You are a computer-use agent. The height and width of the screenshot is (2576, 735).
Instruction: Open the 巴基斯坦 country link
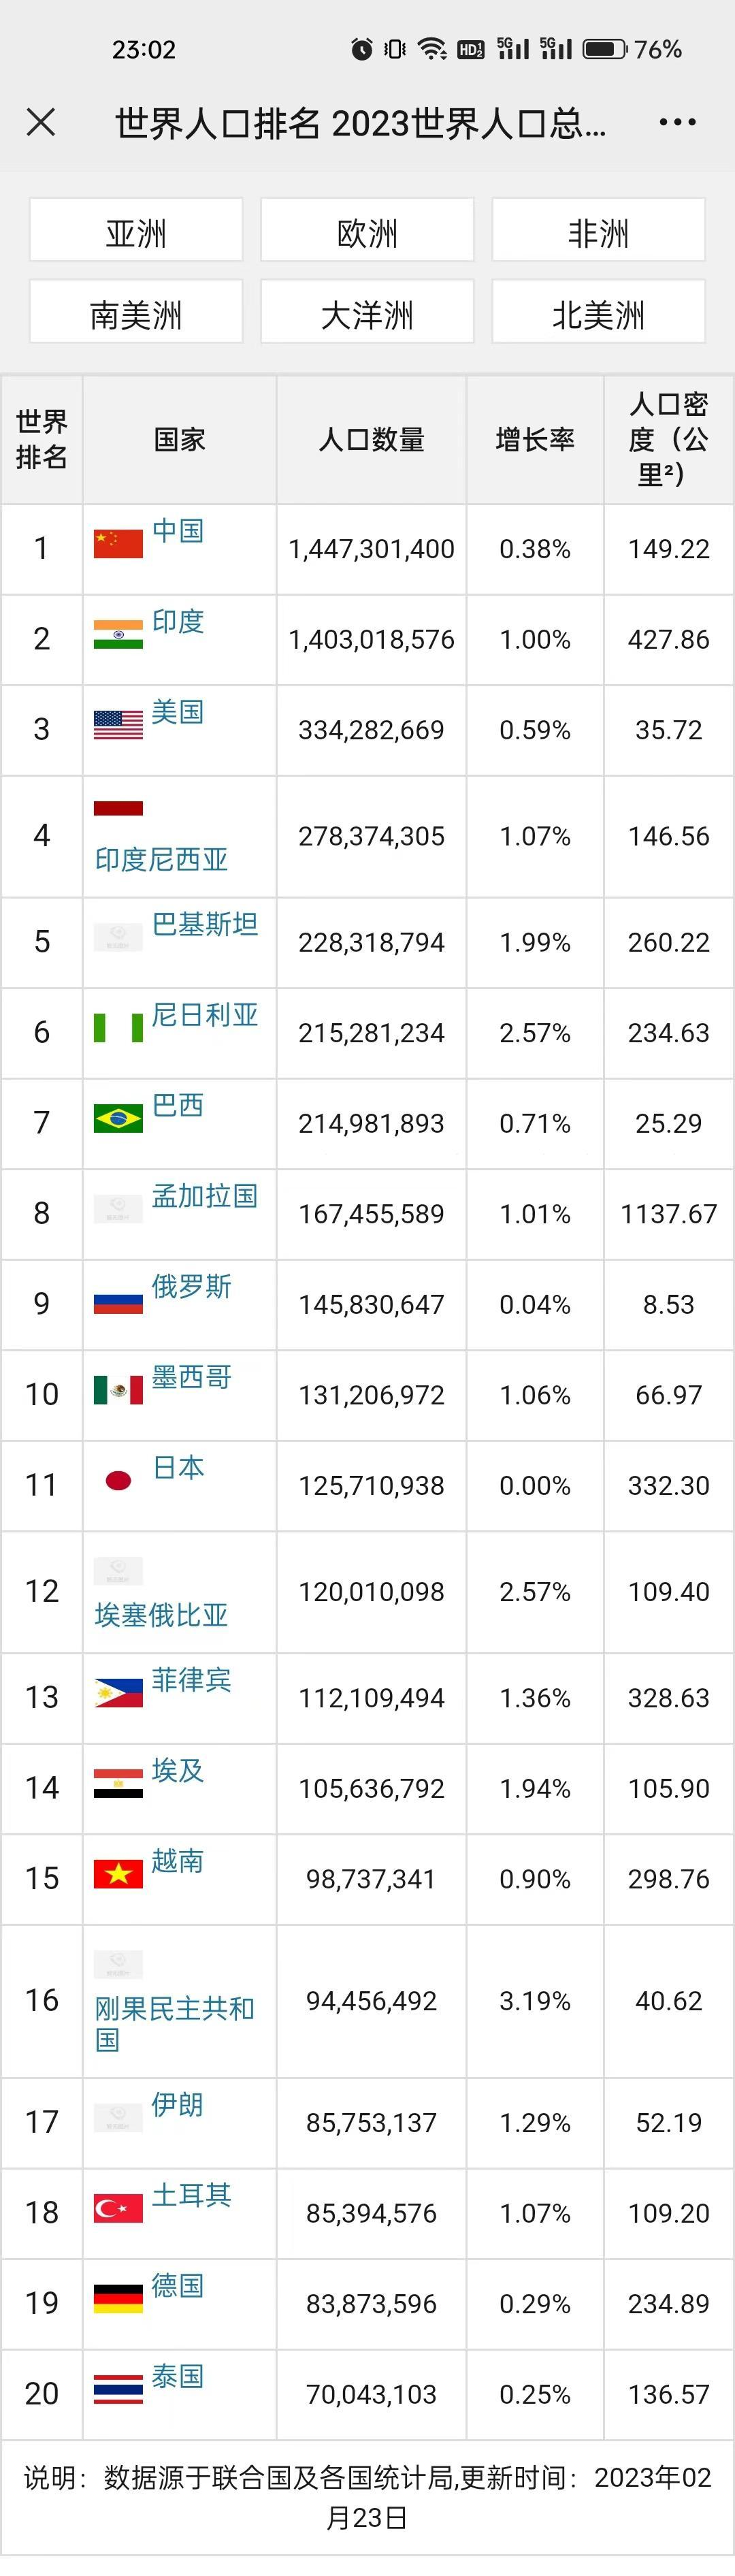(205, 923)
